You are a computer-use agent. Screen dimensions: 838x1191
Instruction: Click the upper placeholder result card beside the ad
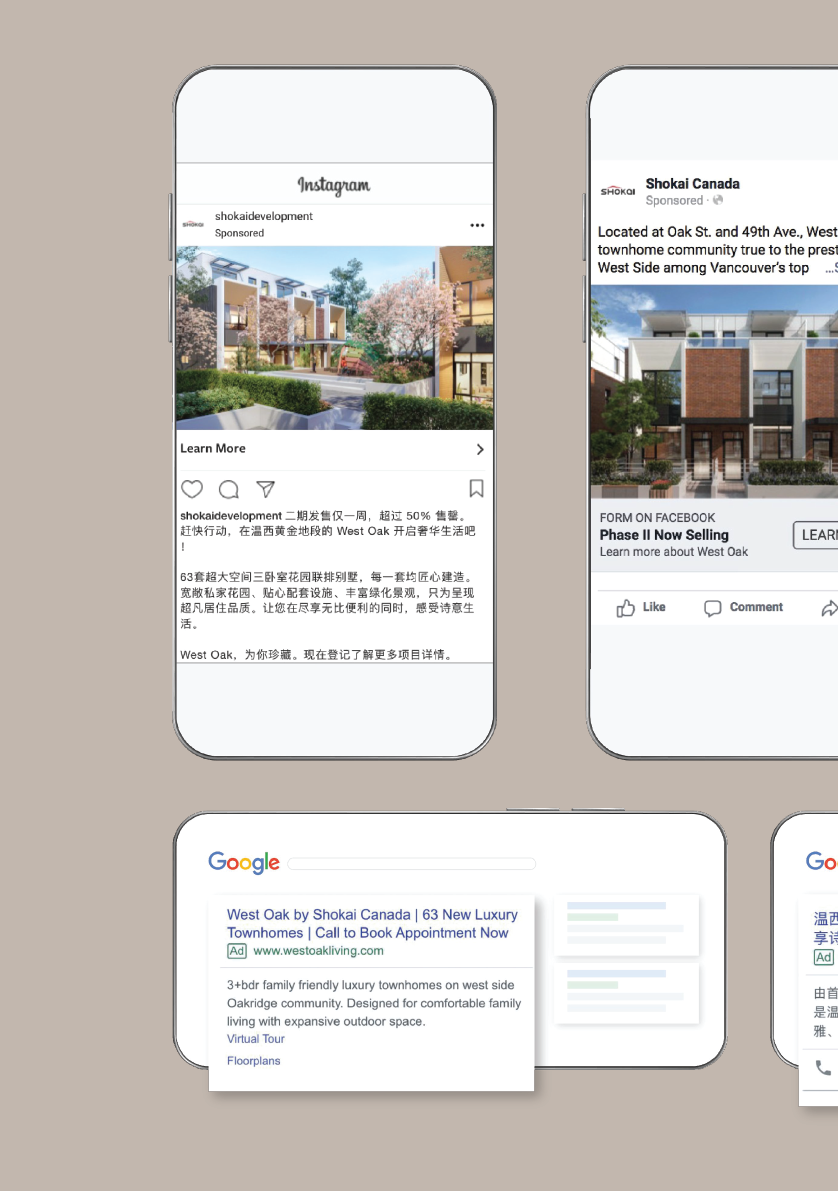point(626,926)
